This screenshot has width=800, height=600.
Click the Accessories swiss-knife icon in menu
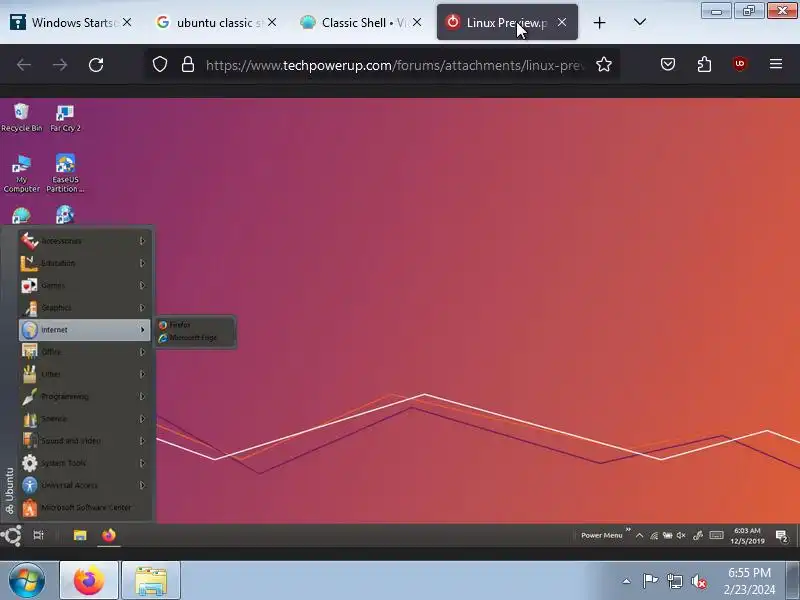pos(29,241)
